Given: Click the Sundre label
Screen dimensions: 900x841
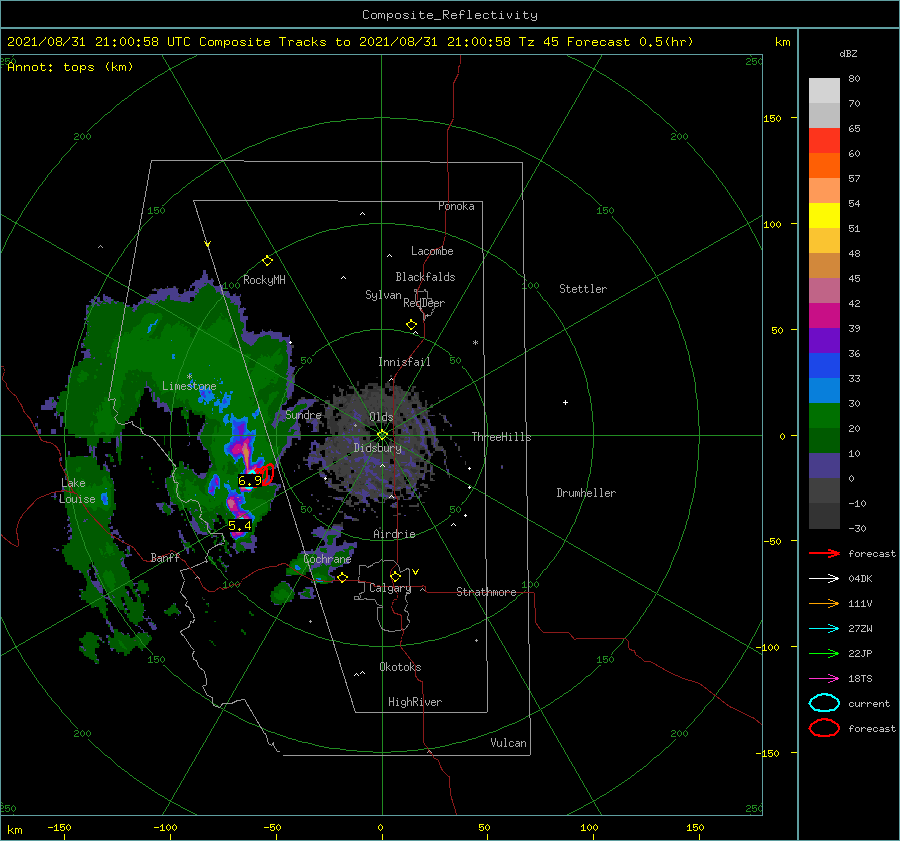Looking at the screenshot, I should click(x=304, y=415).
